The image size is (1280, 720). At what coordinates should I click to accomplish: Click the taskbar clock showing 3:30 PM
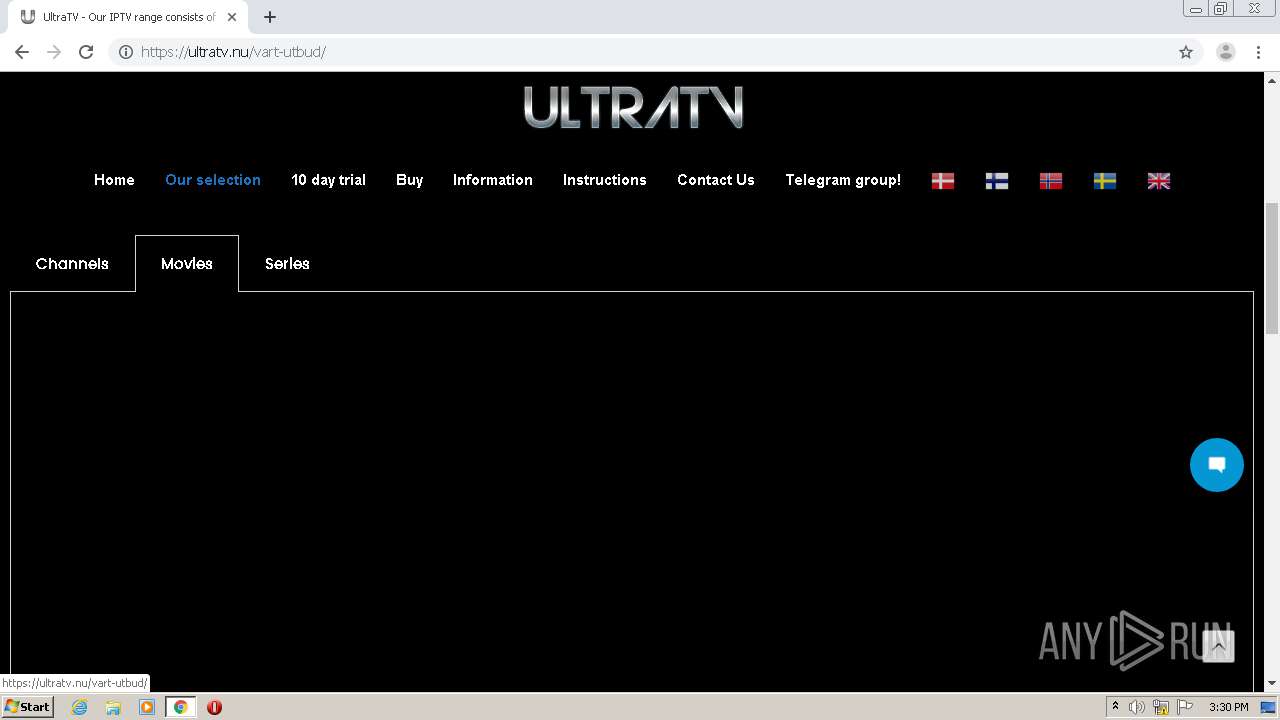[x=1228, y=707]
